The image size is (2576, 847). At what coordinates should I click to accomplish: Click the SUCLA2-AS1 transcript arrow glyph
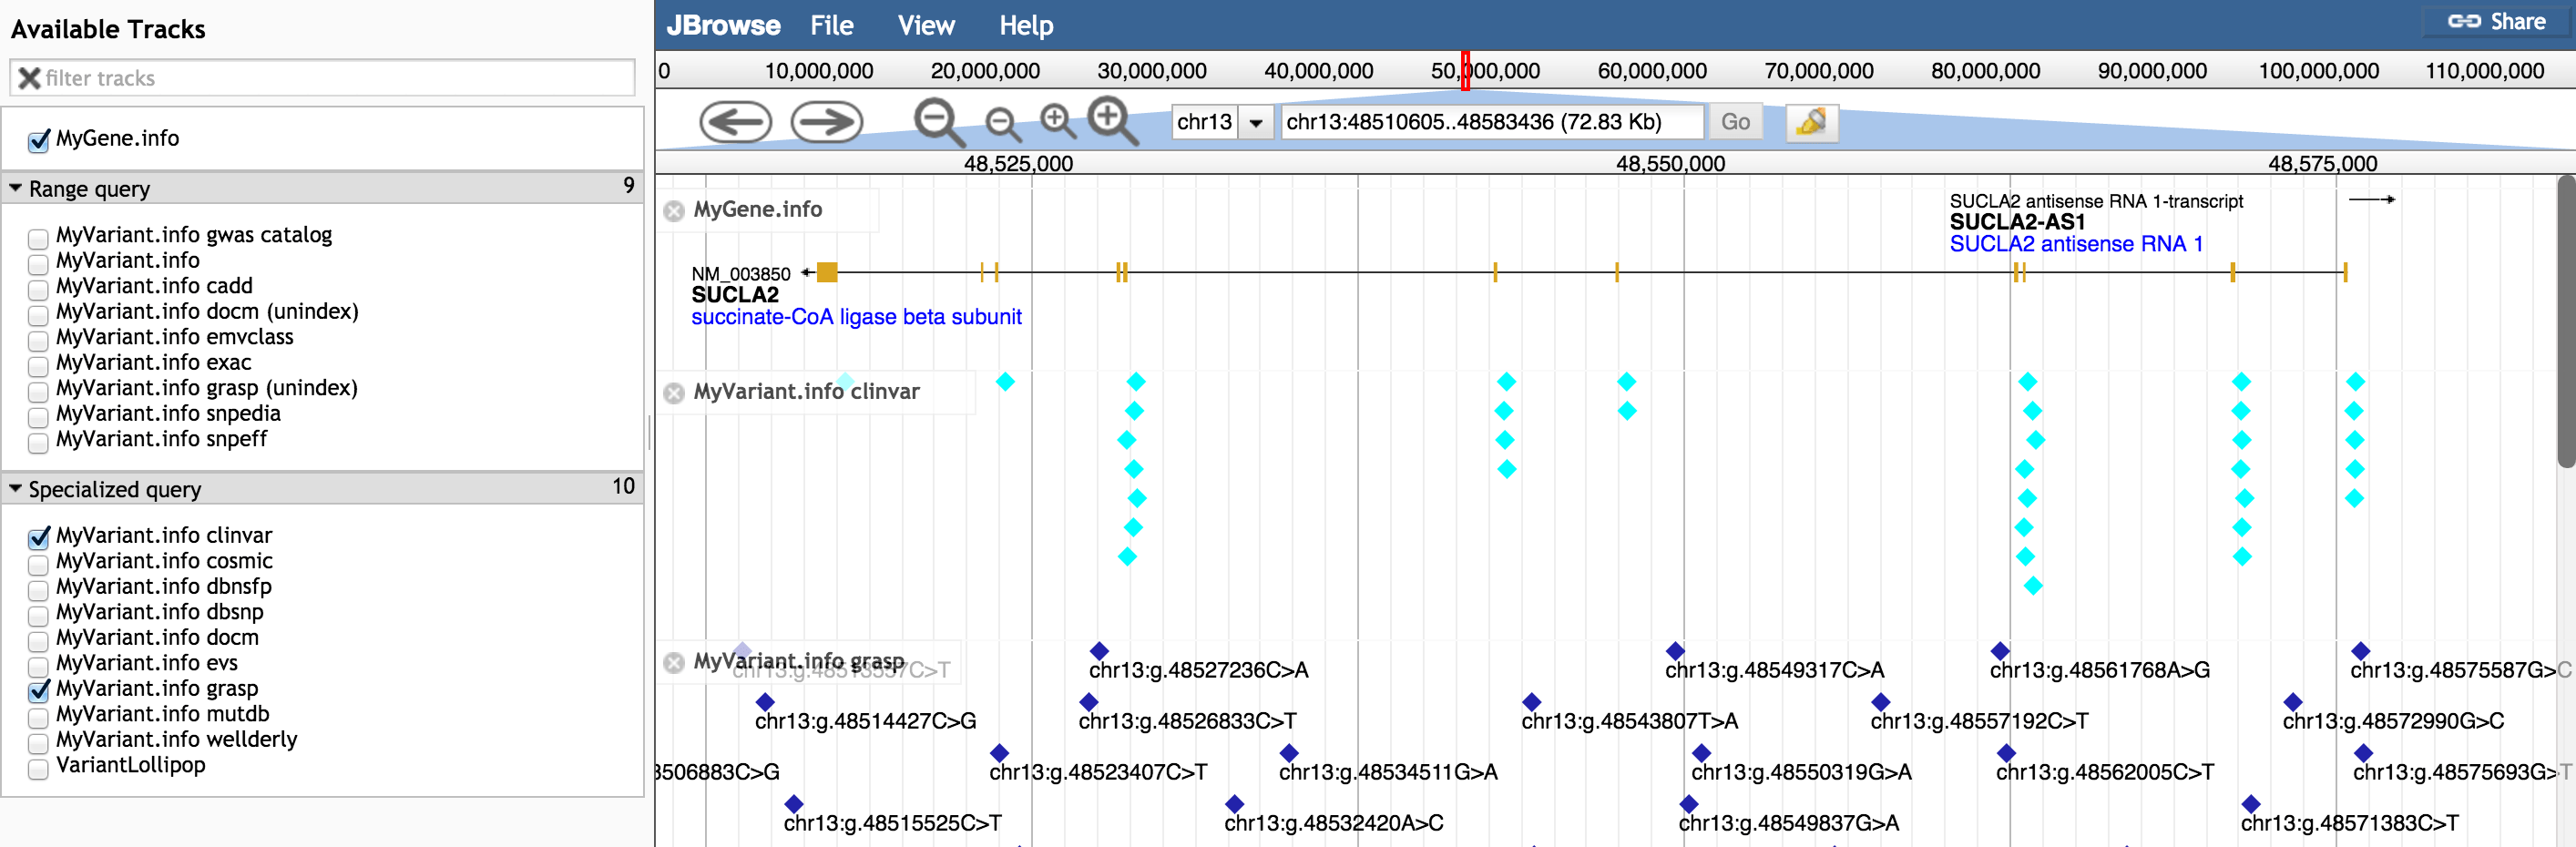point(2371,200)
